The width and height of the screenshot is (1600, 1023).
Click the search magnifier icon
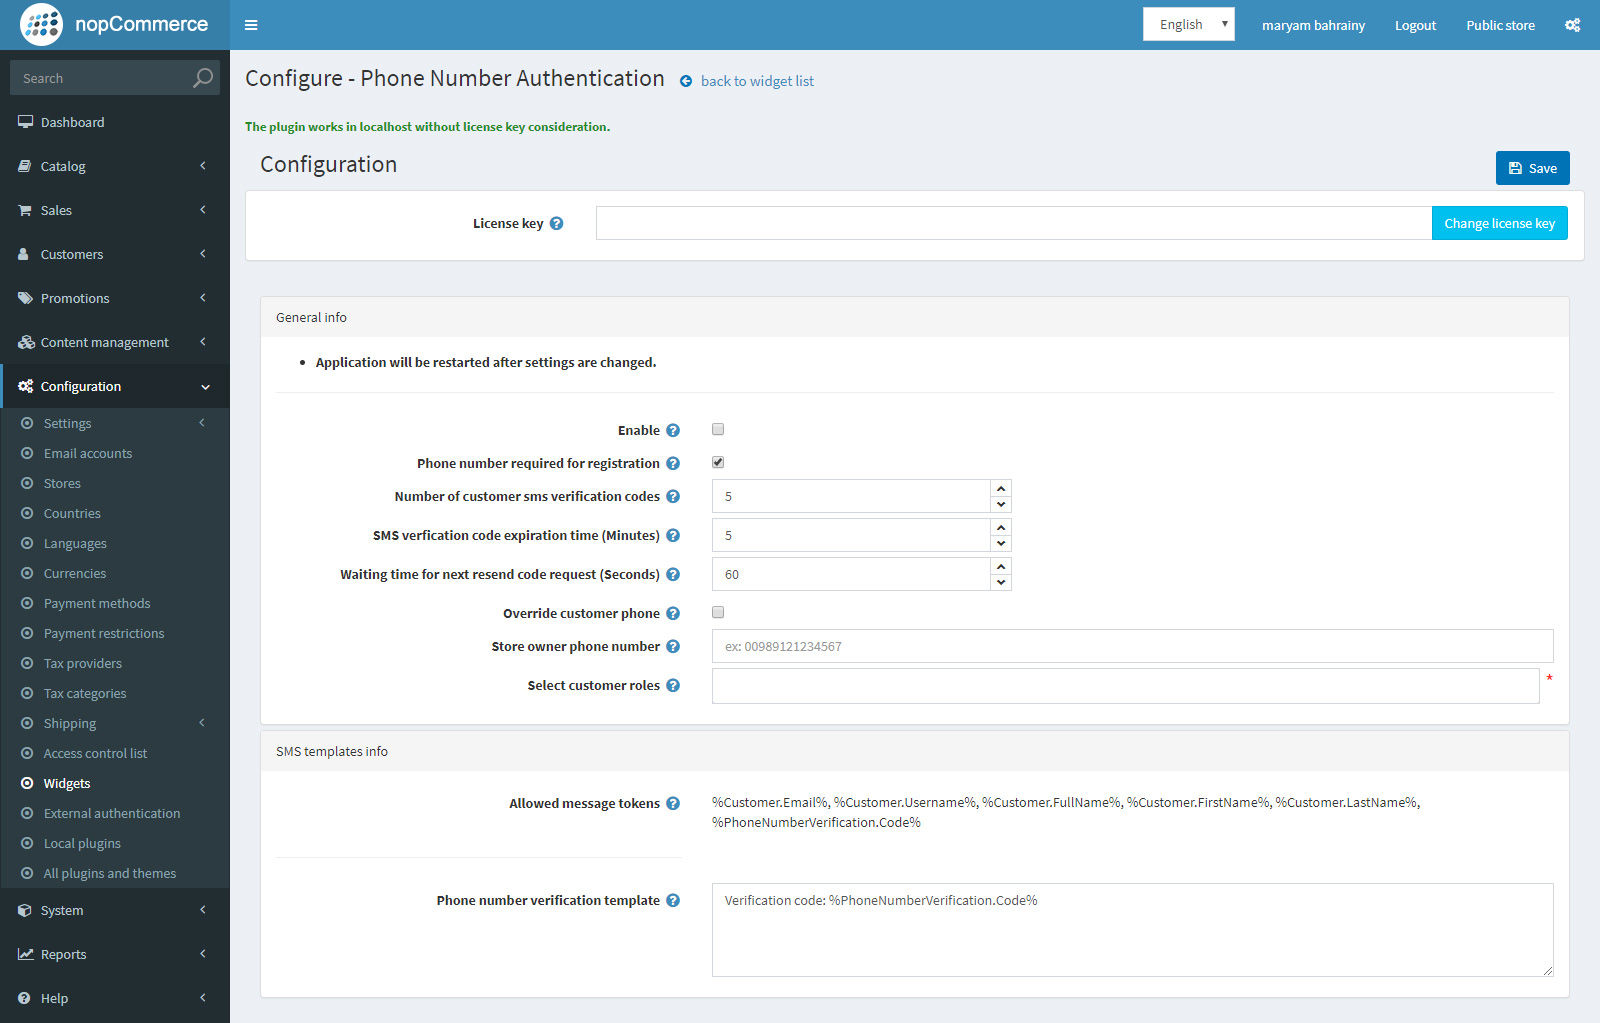point(203,78)
